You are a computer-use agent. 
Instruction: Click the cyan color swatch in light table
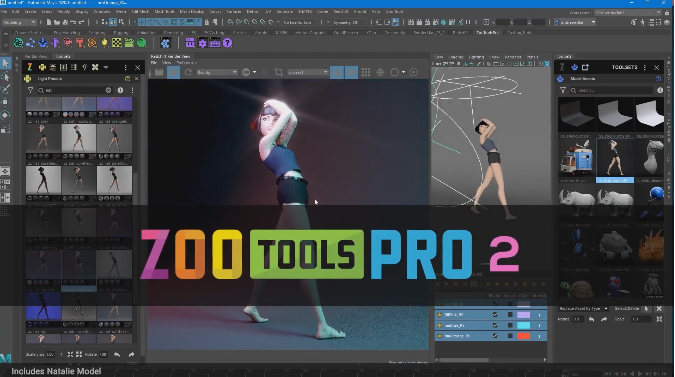pos(523,325)
